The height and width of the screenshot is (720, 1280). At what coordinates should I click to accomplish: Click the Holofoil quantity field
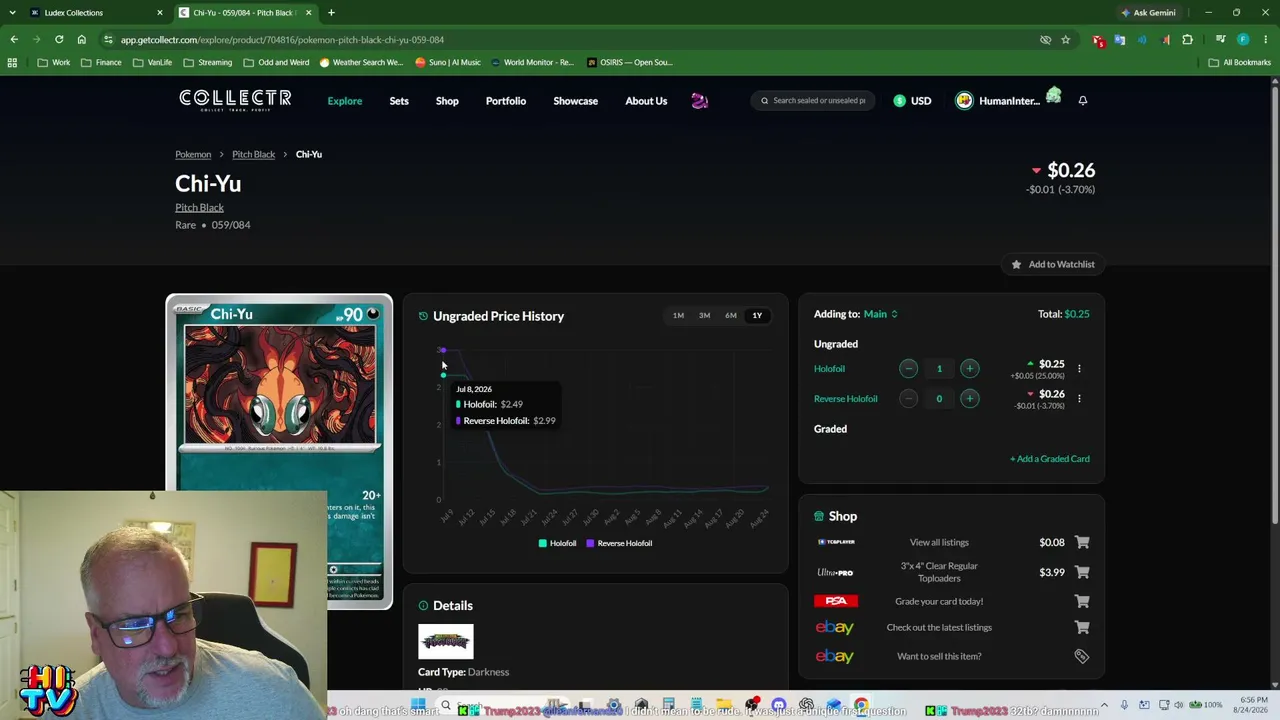coord(939,369)
